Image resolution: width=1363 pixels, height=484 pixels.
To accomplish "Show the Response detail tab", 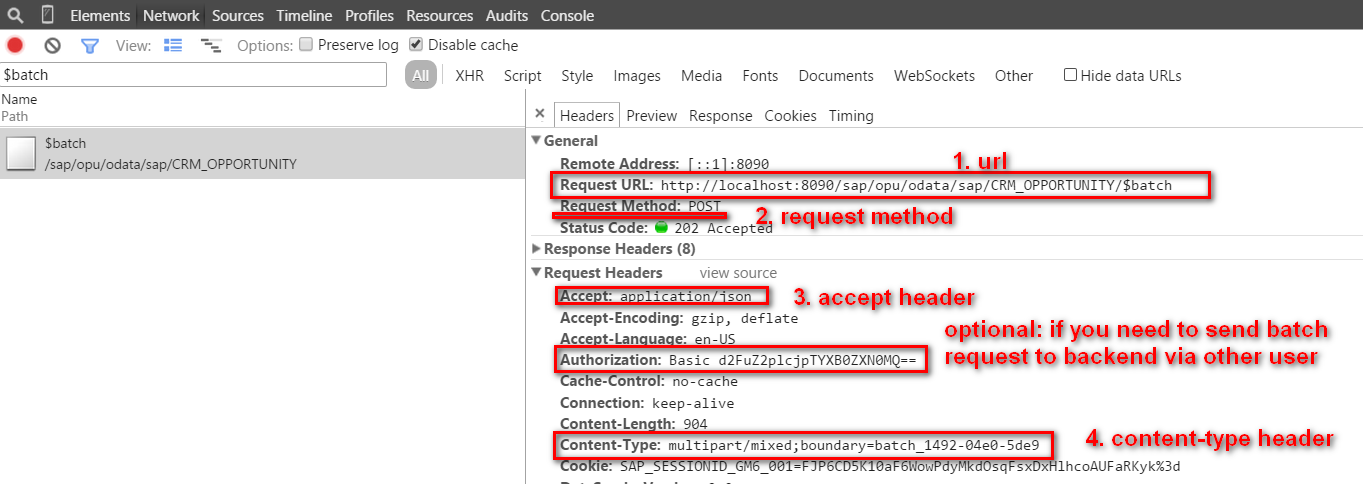I will click(x=720, y=116).
